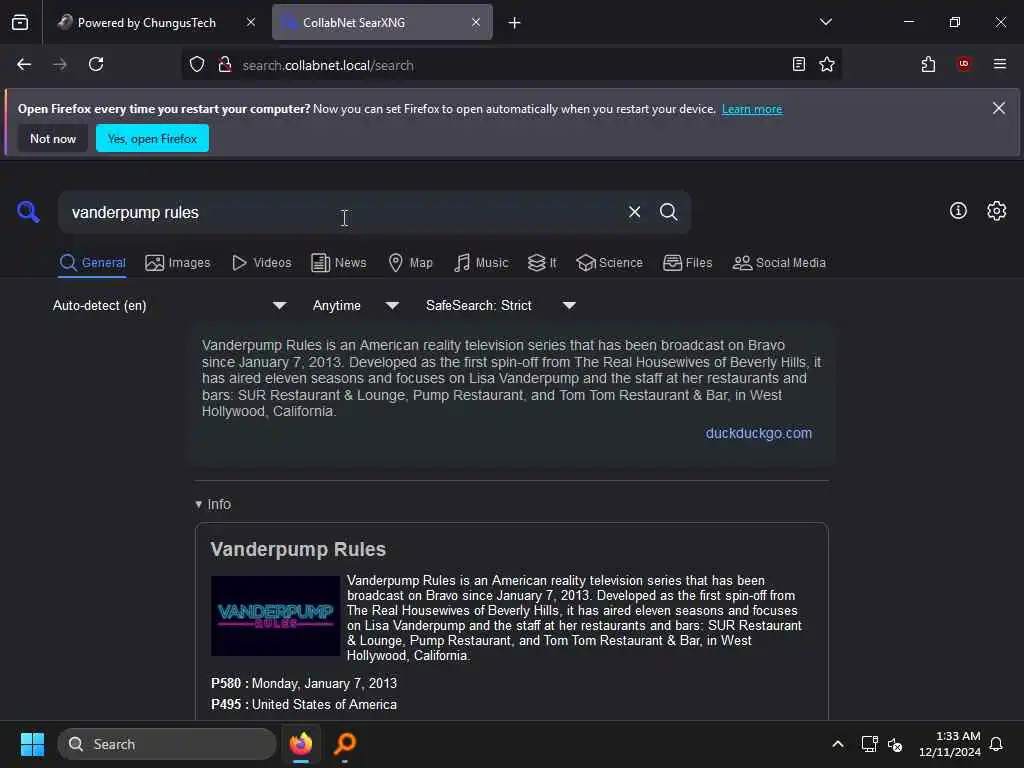Open Firefox extensions puzzle icon
Image resolution: width=1024 pixels, height=768 pixels.
(928, 64)
